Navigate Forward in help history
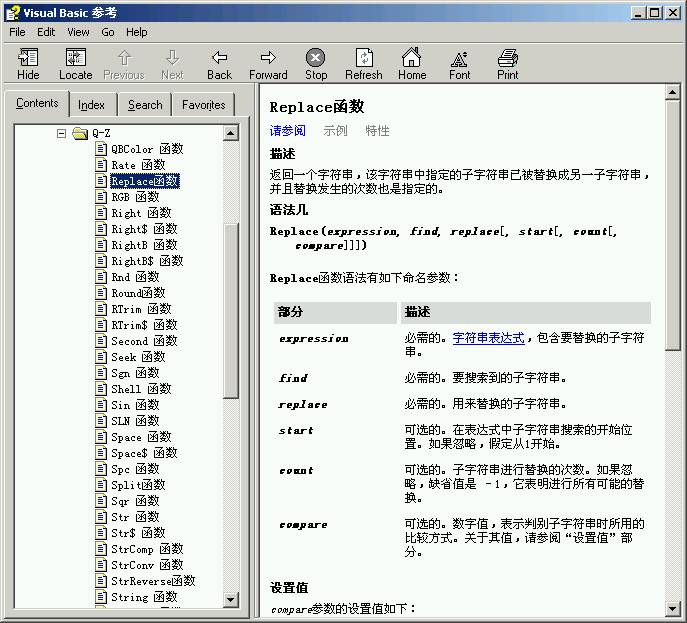The image size is (687, 623). (268, 64)
